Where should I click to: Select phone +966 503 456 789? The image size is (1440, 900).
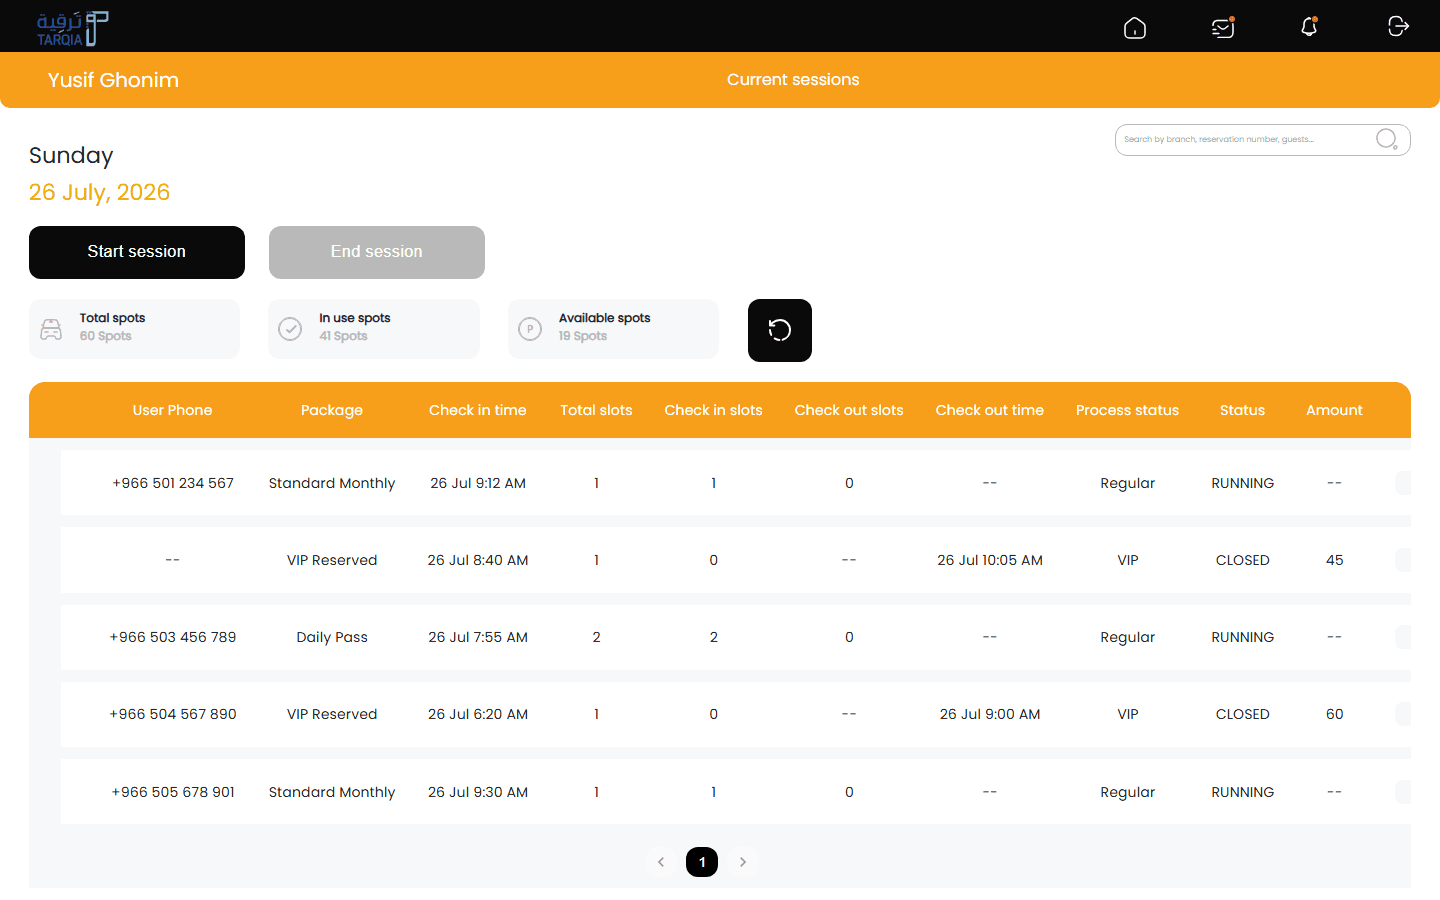173,637
